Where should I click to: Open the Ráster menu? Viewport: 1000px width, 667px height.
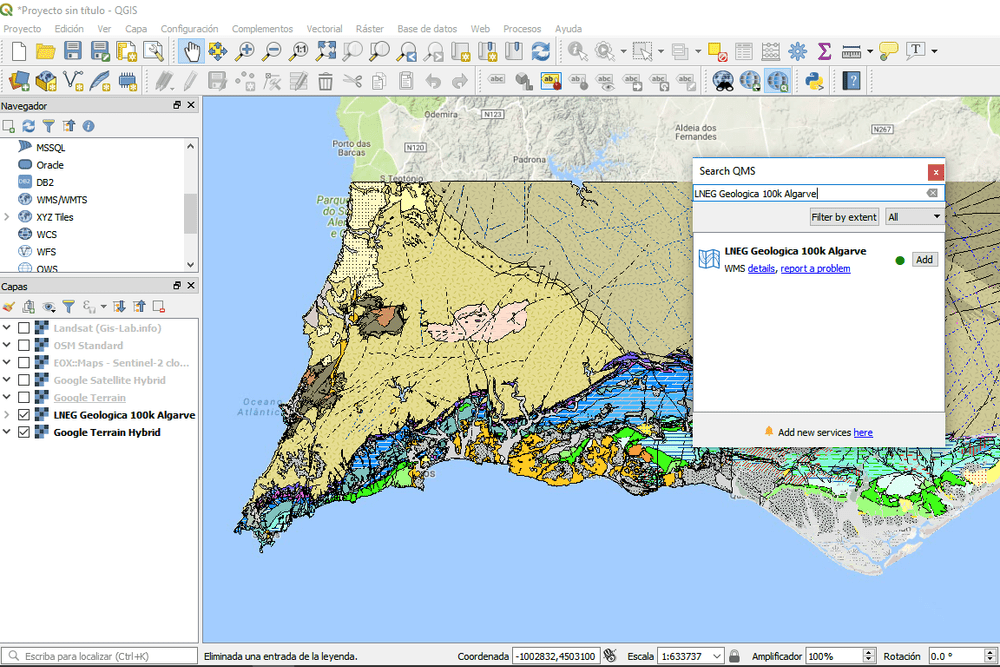coord(369,28)
